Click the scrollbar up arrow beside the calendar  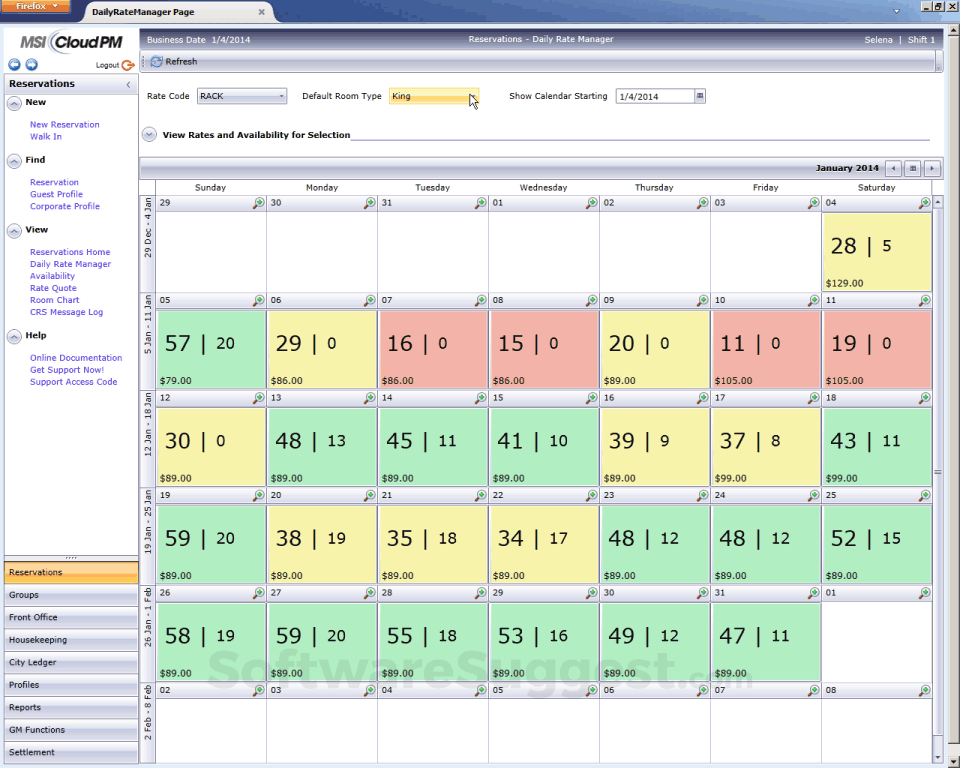pos(937,201)
